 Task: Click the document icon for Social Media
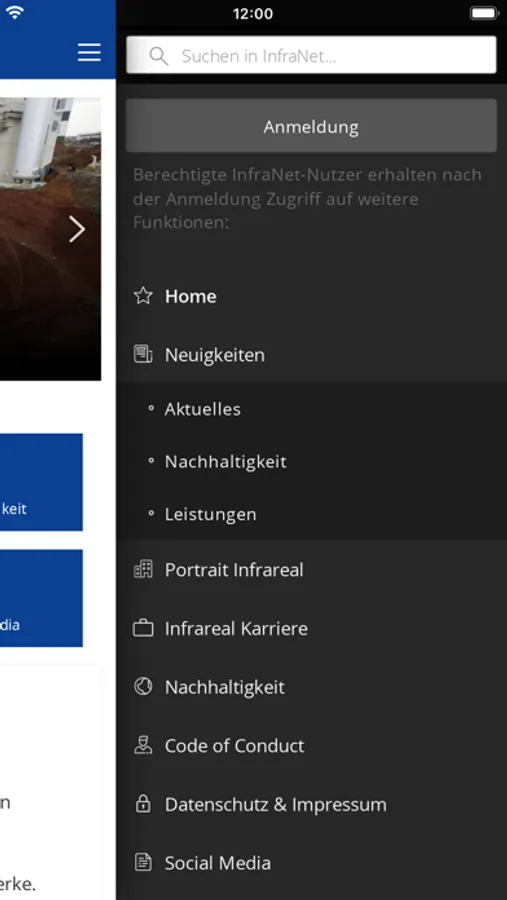coord(143,862)
